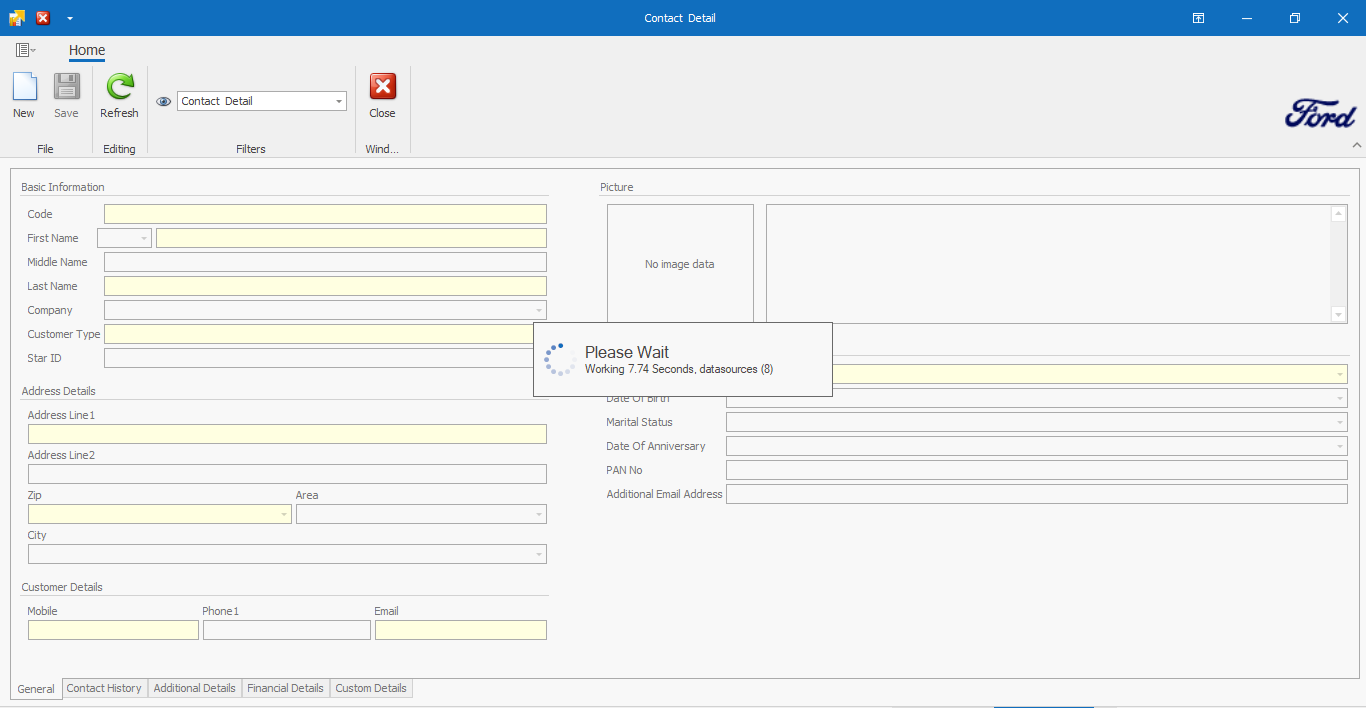Image resolution: width=1366 pixels, height=708 pixels.
Task: Click the picture notes scrollbar down arrow
Action: tap(1339, 315)
